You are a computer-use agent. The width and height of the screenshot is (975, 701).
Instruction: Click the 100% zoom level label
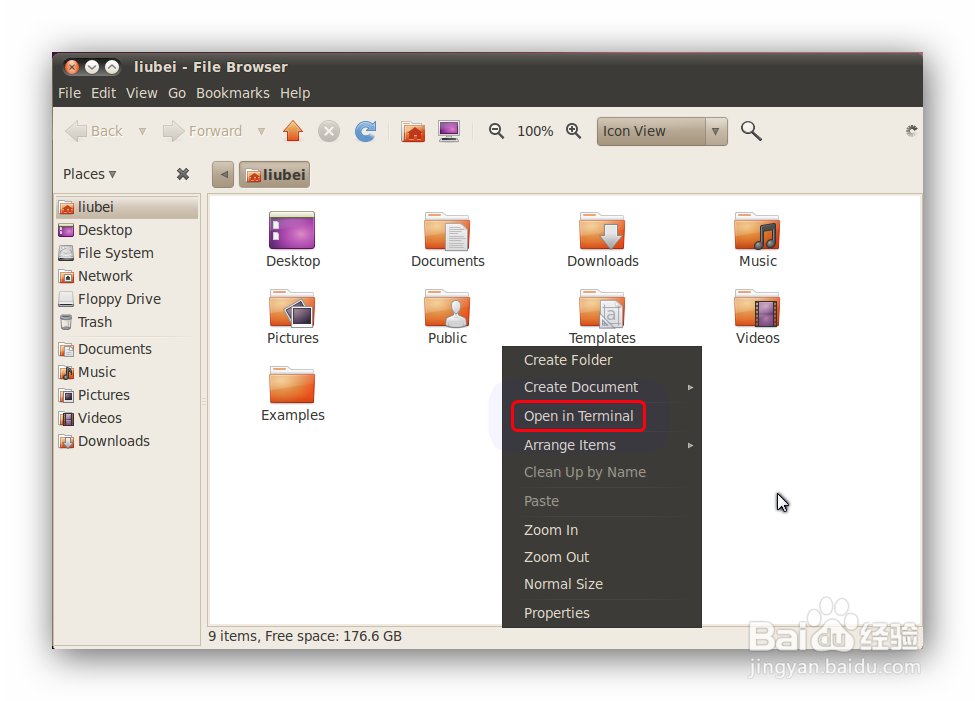pos(535,131)
